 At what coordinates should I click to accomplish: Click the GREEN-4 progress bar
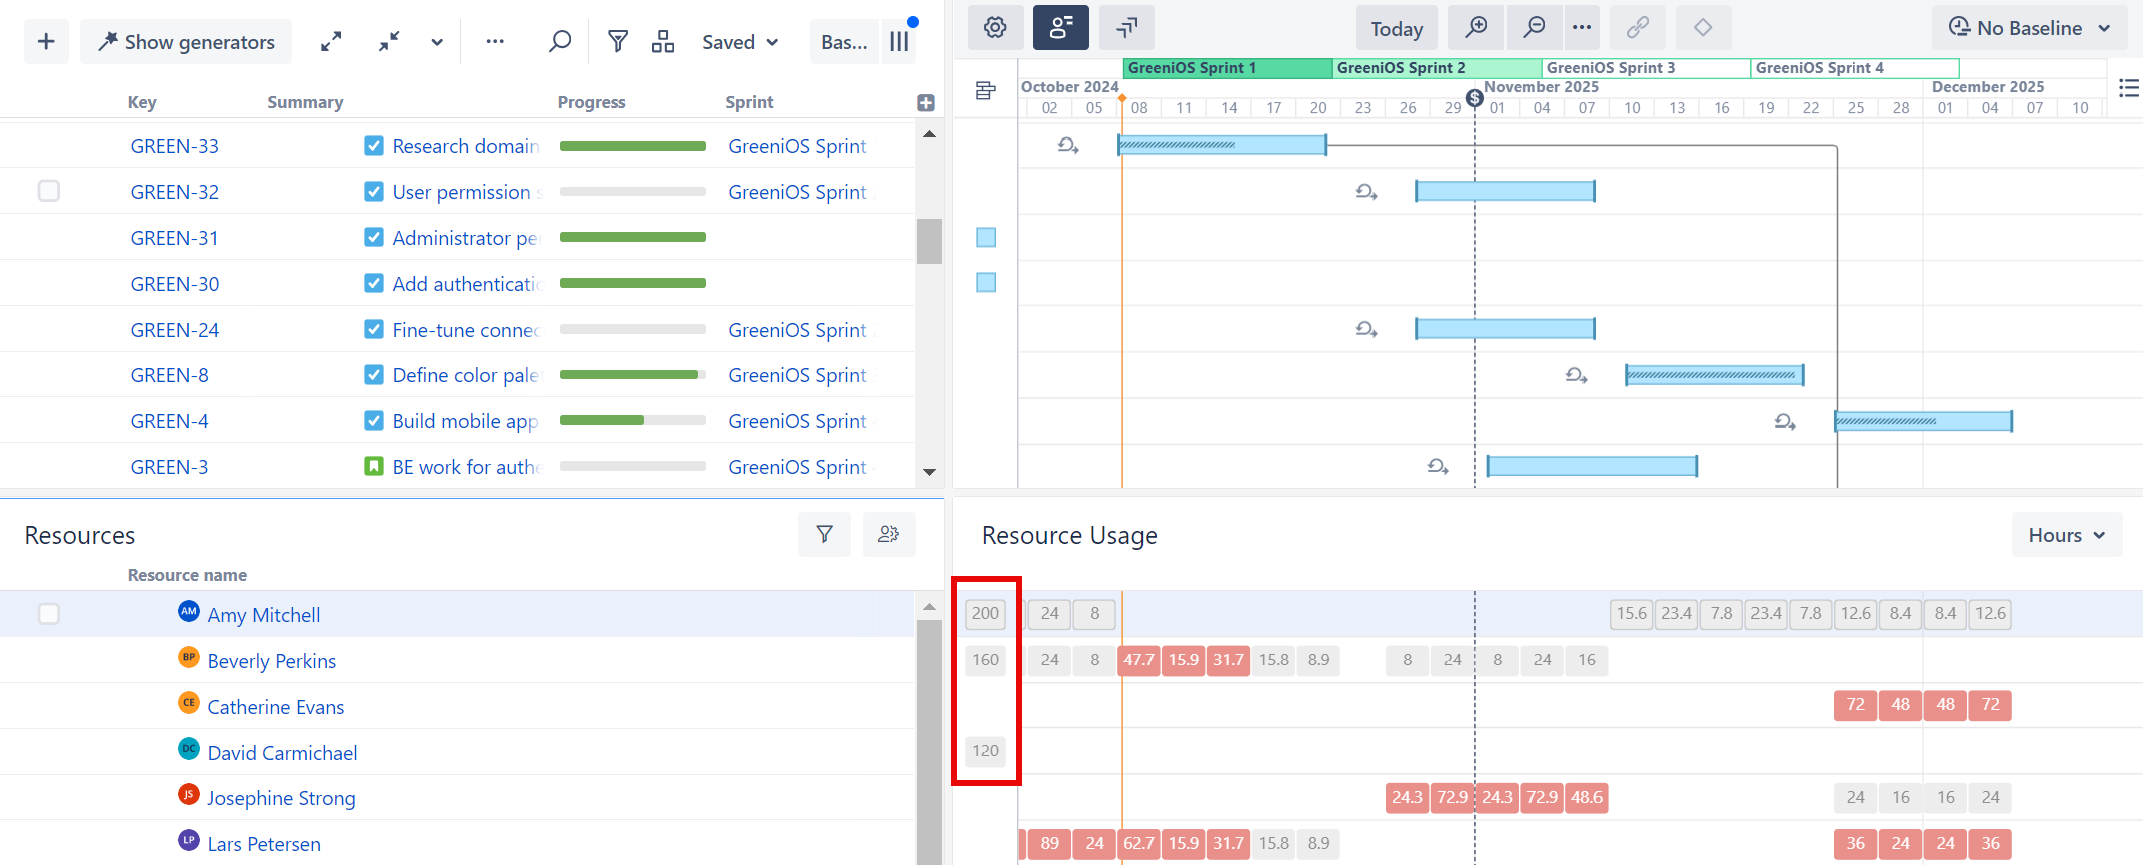click(632, 421)
